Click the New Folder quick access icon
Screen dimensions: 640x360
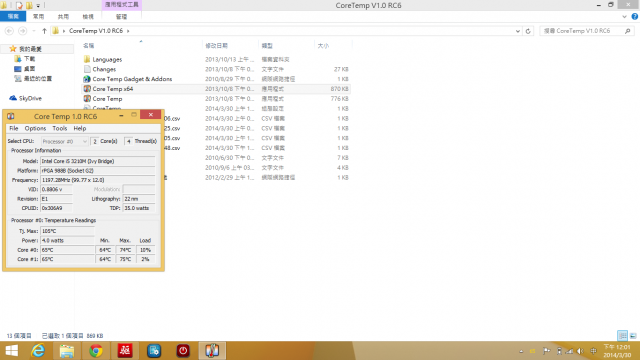(29, 5)
